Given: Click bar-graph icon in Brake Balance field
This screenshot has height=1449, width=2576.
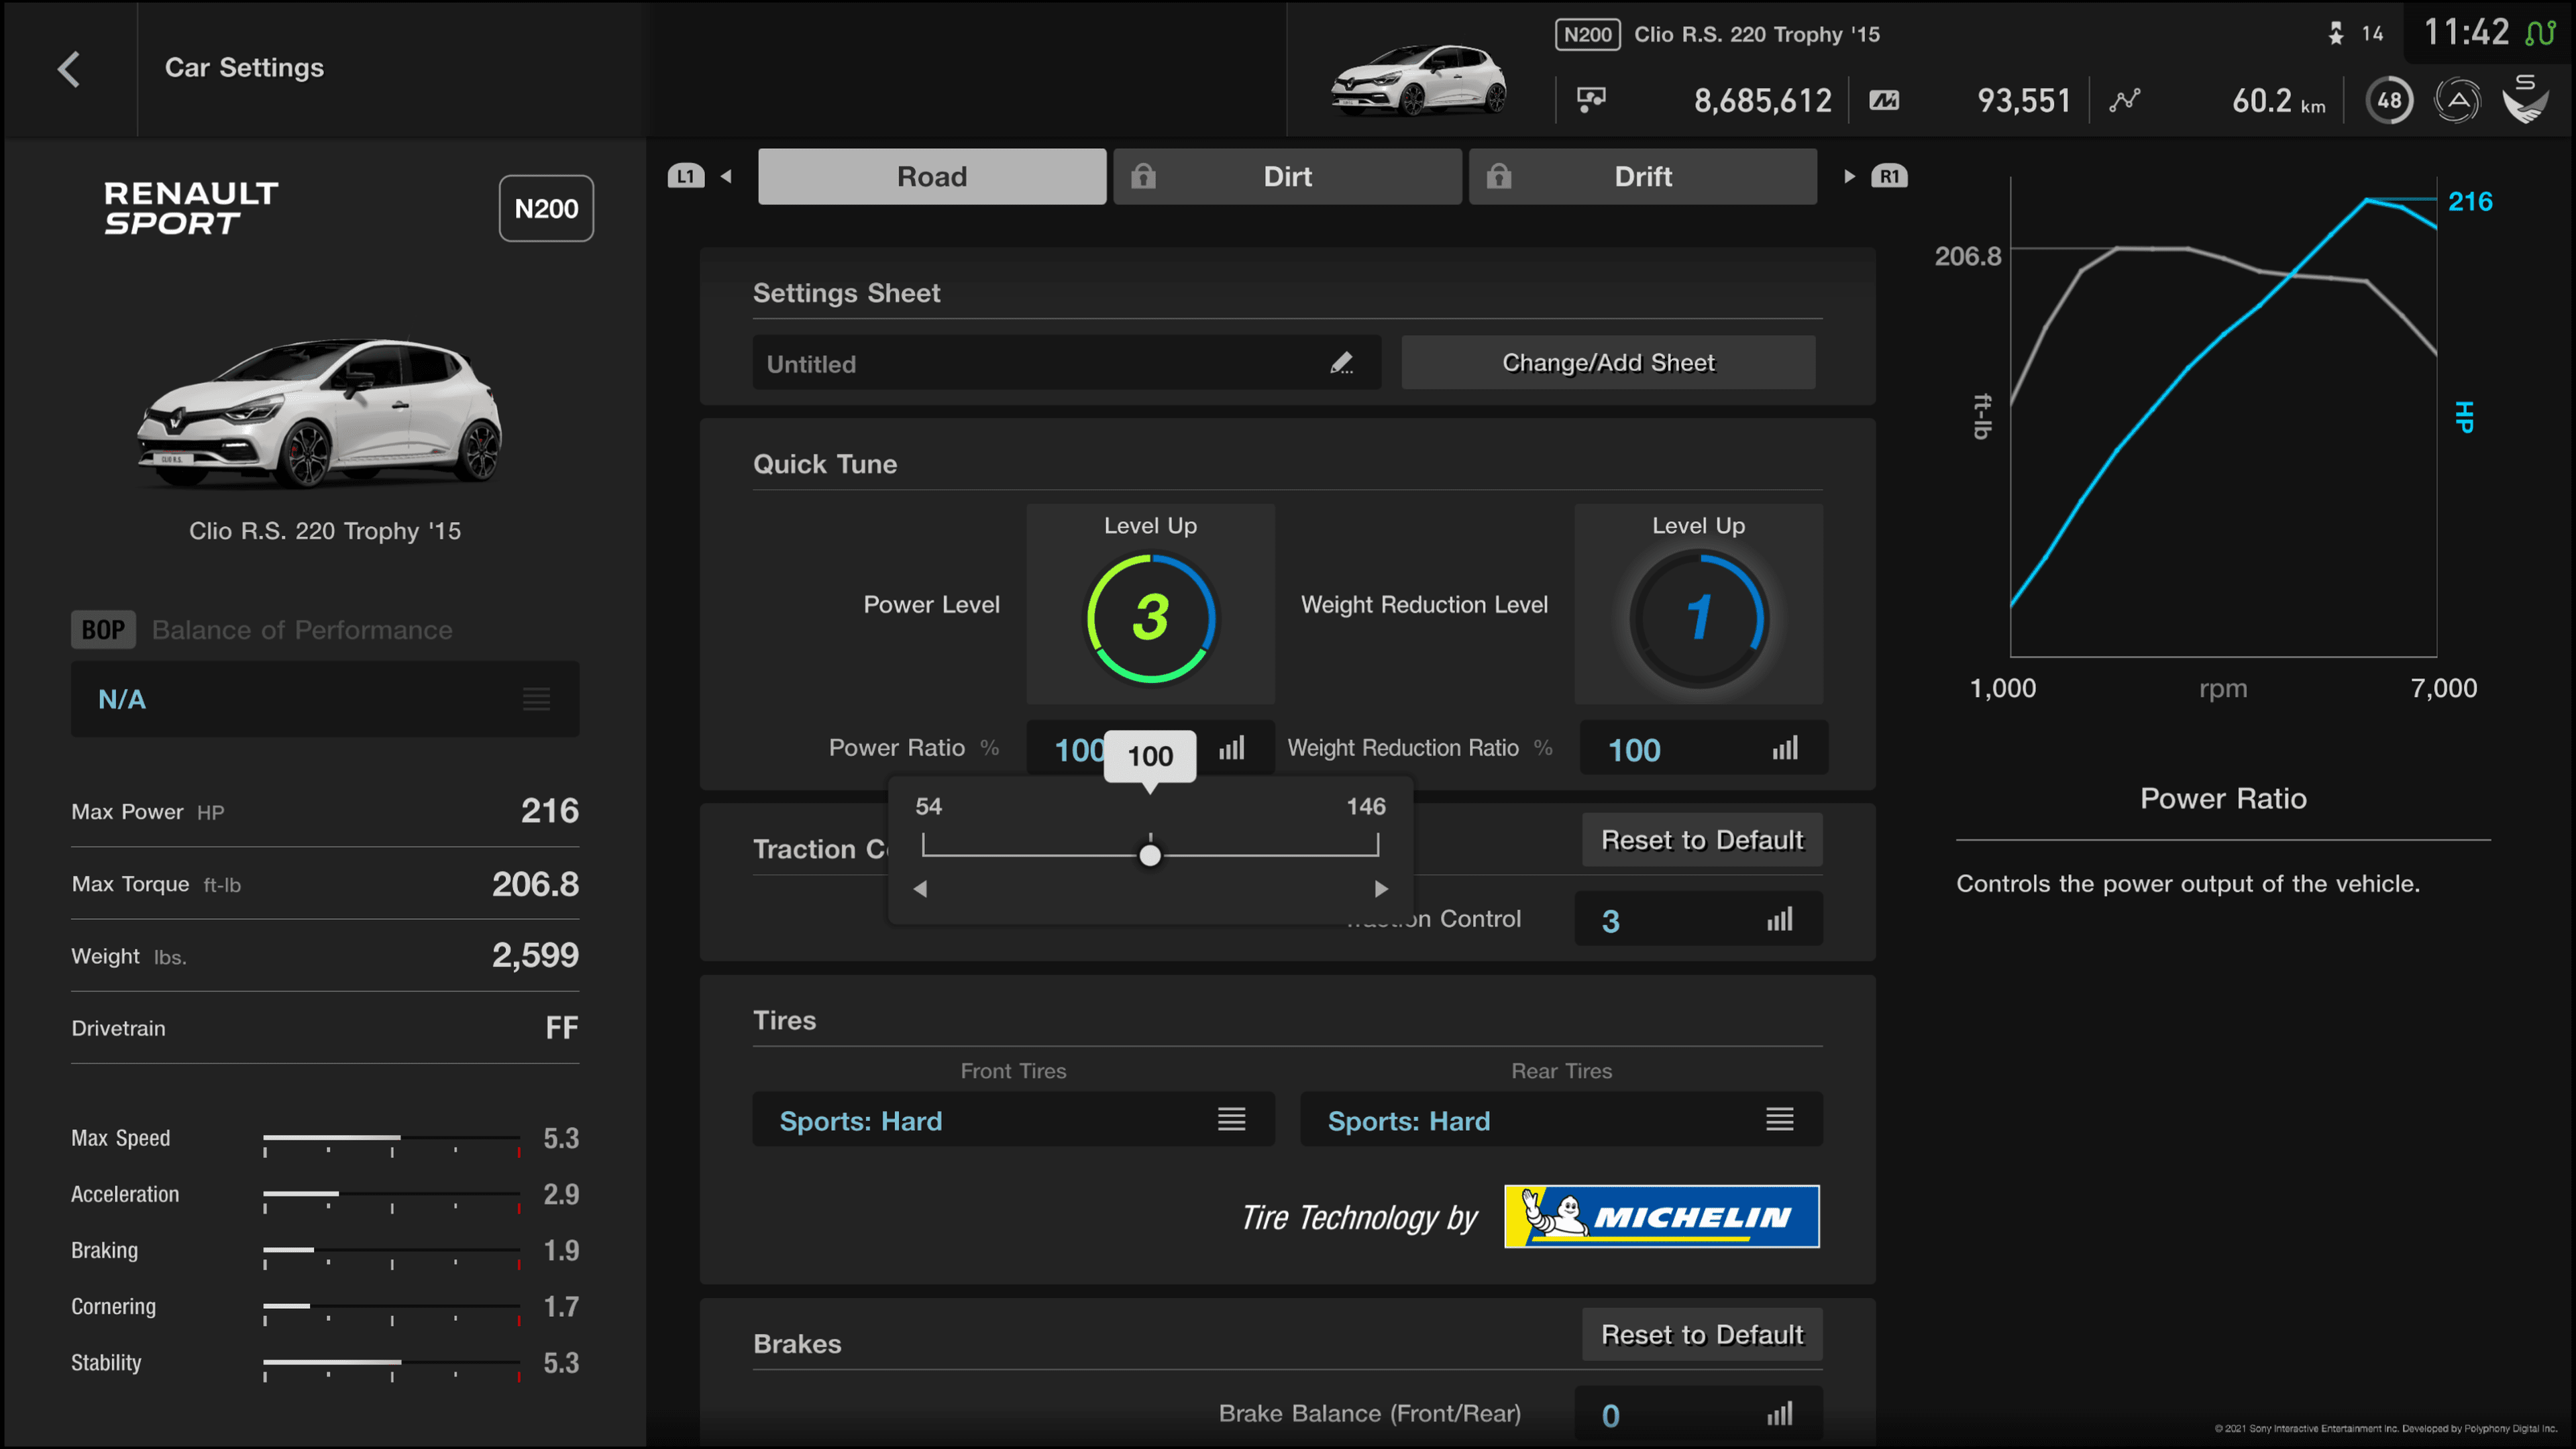Looking at the screenshot, I should coord(1780,1413).
